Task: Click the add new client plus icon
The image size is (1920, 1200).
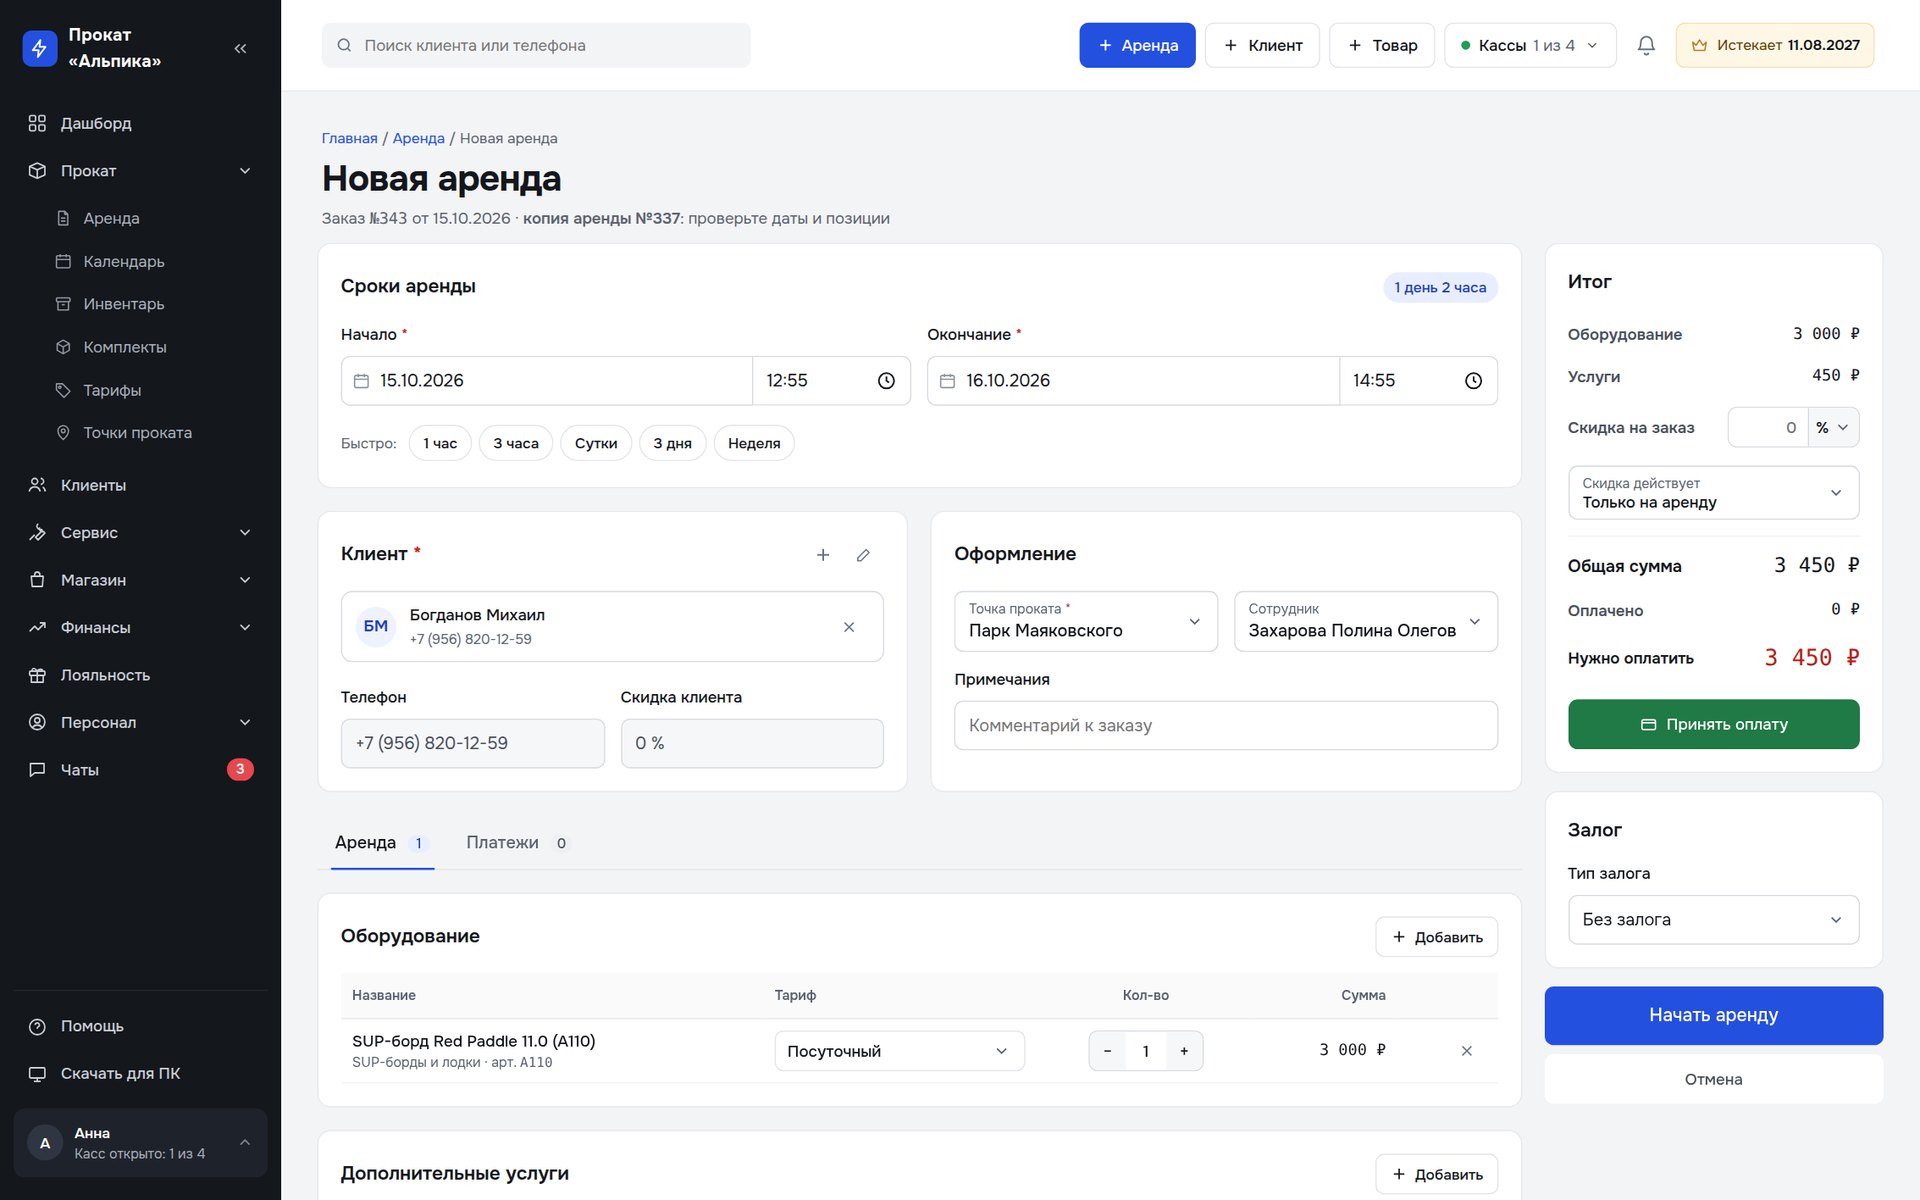Action: point(823,555)
